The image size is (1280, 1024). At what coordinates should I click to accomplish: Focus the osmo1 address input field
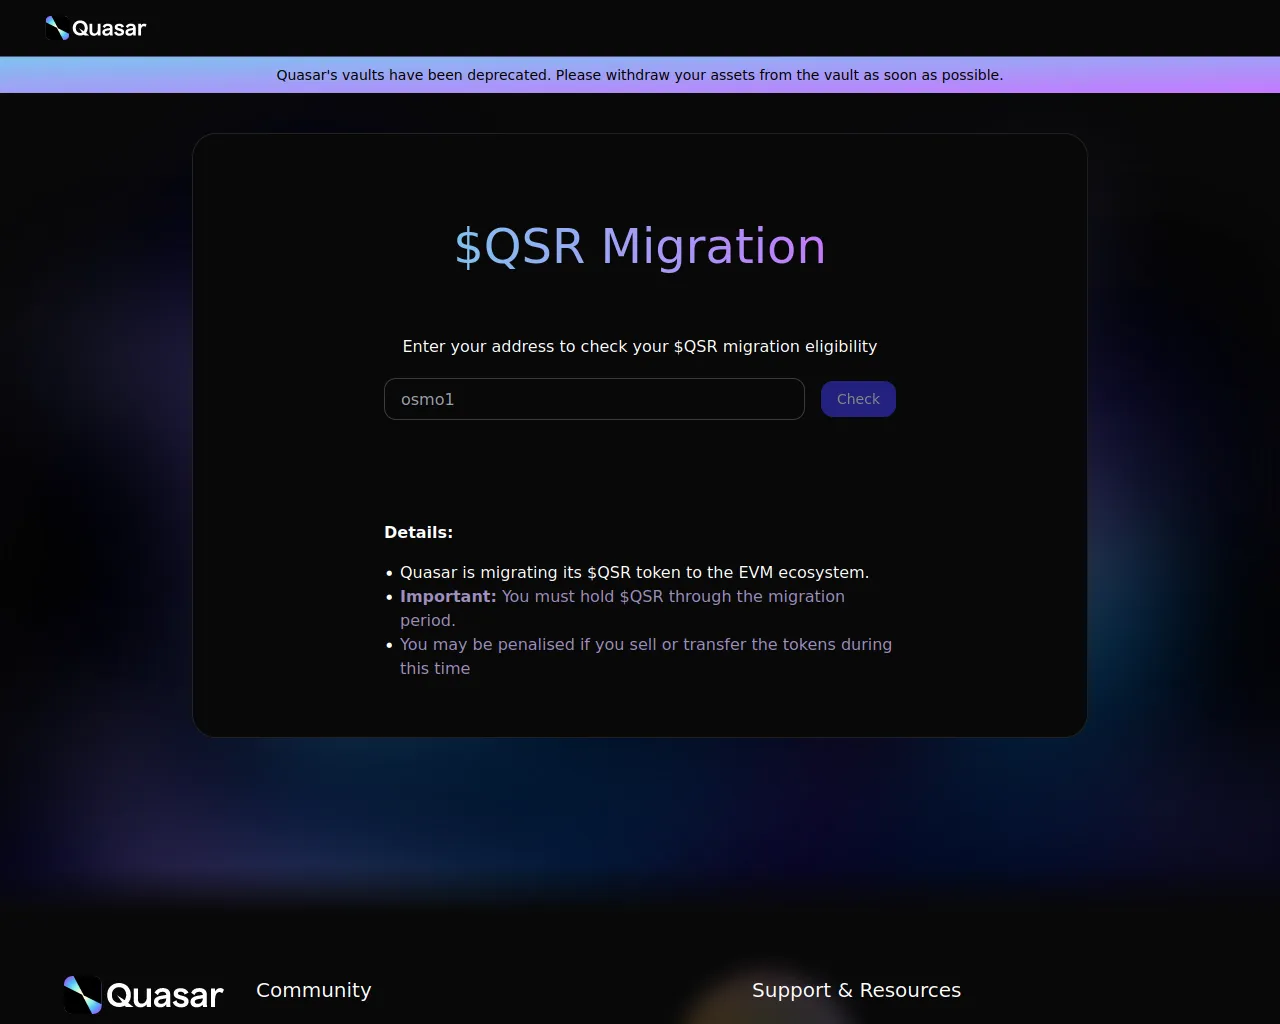594,399
